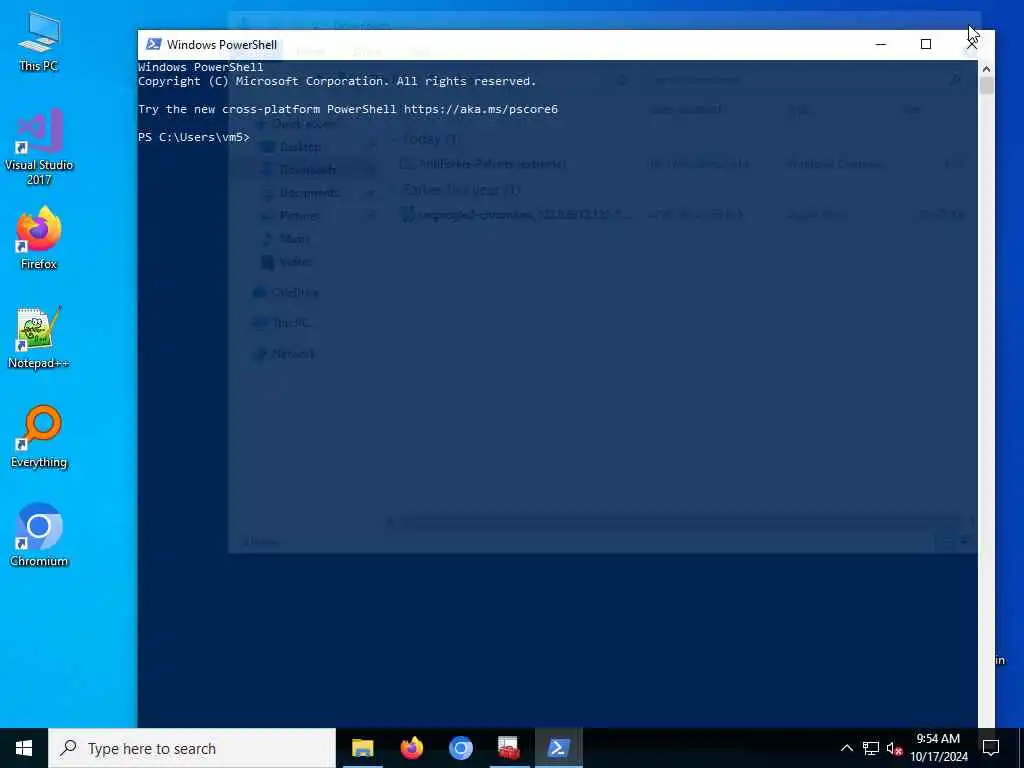Click the PowerShell vertical scrollbar thumb

point(986,86)
